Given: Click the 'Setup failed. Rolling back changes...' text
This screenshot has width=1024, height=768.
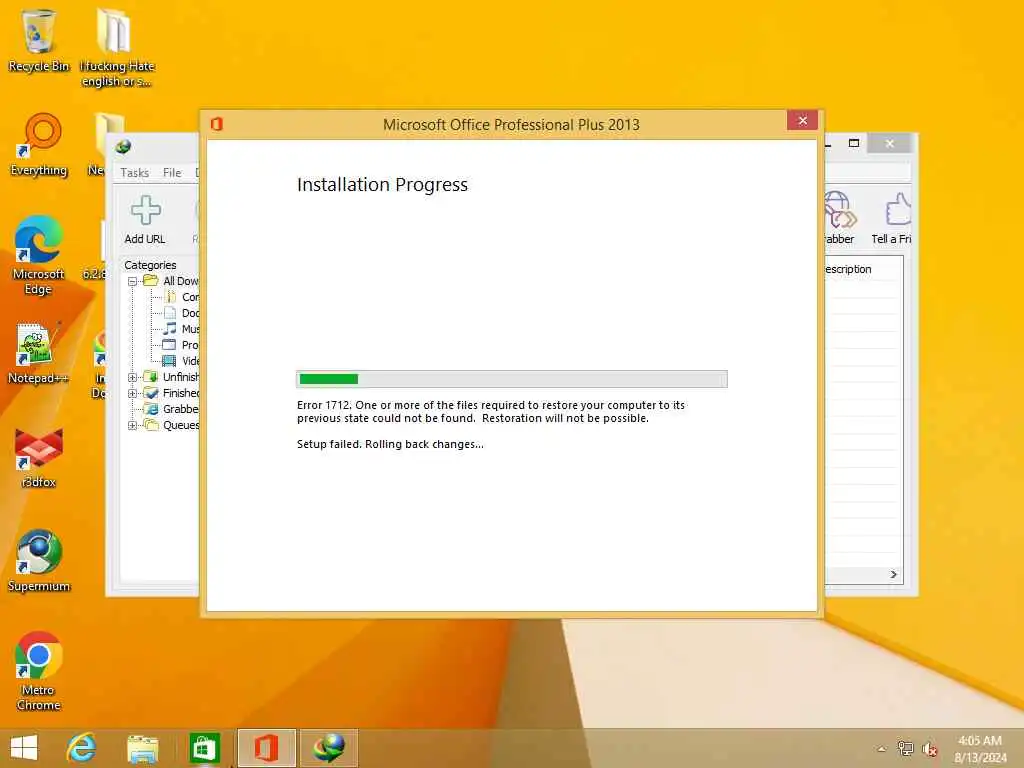Looking at the screenshot, I should click(x=390, y=444).
